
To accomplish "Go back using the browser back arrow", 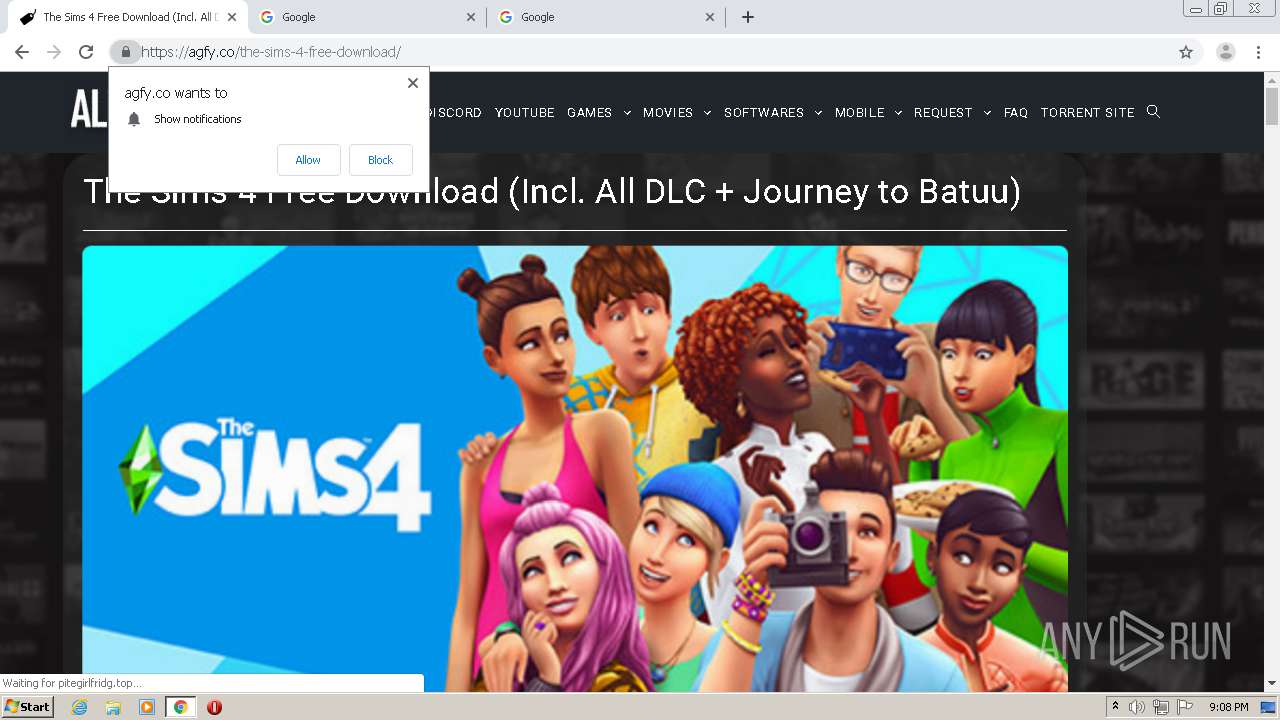I will point(22,52).
